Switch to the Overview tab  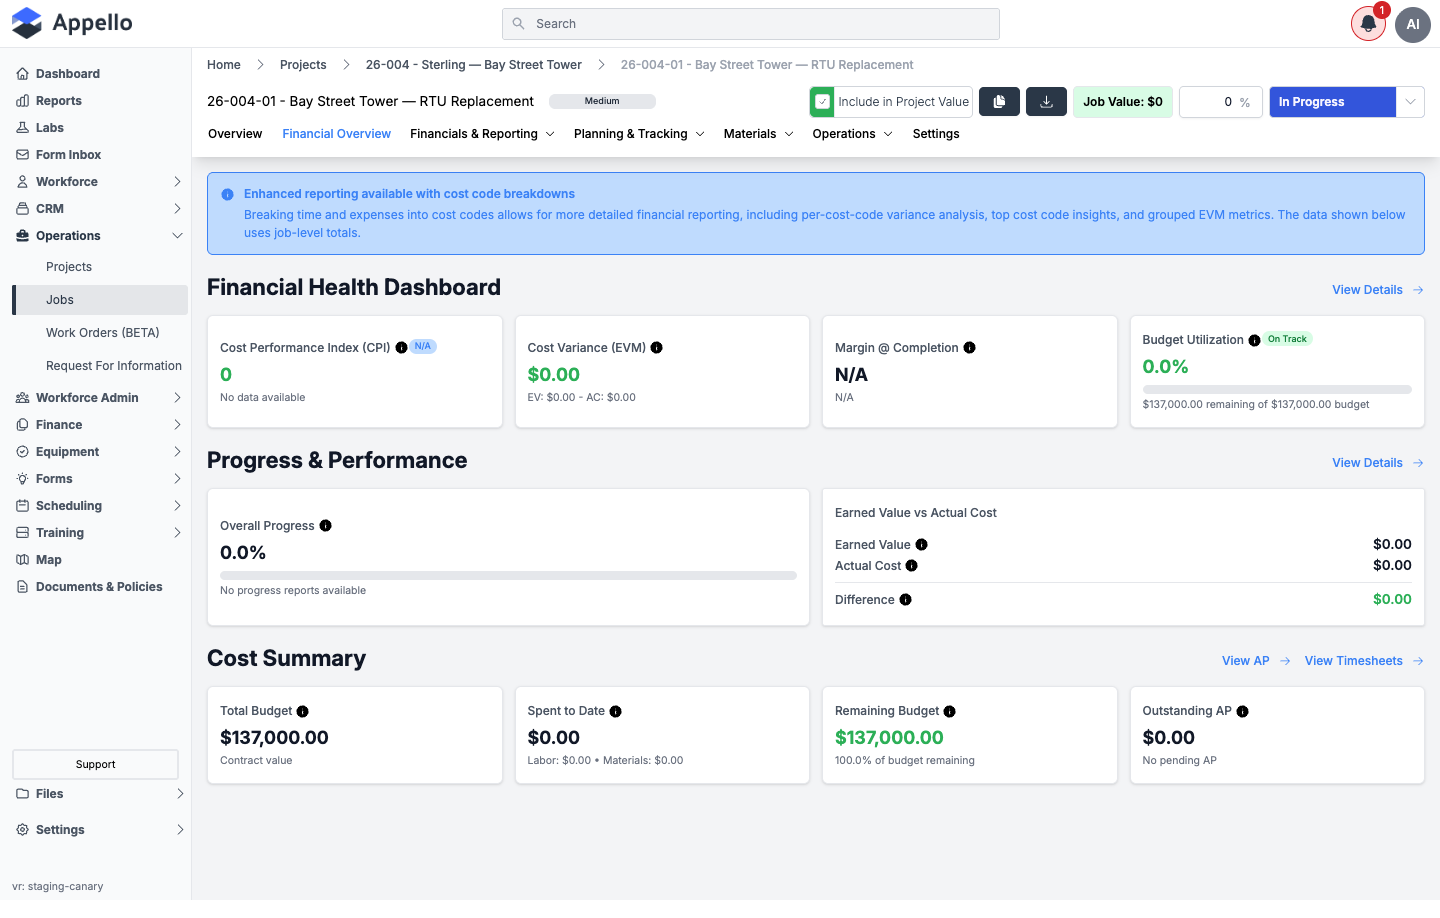click(x=235, y=134)
